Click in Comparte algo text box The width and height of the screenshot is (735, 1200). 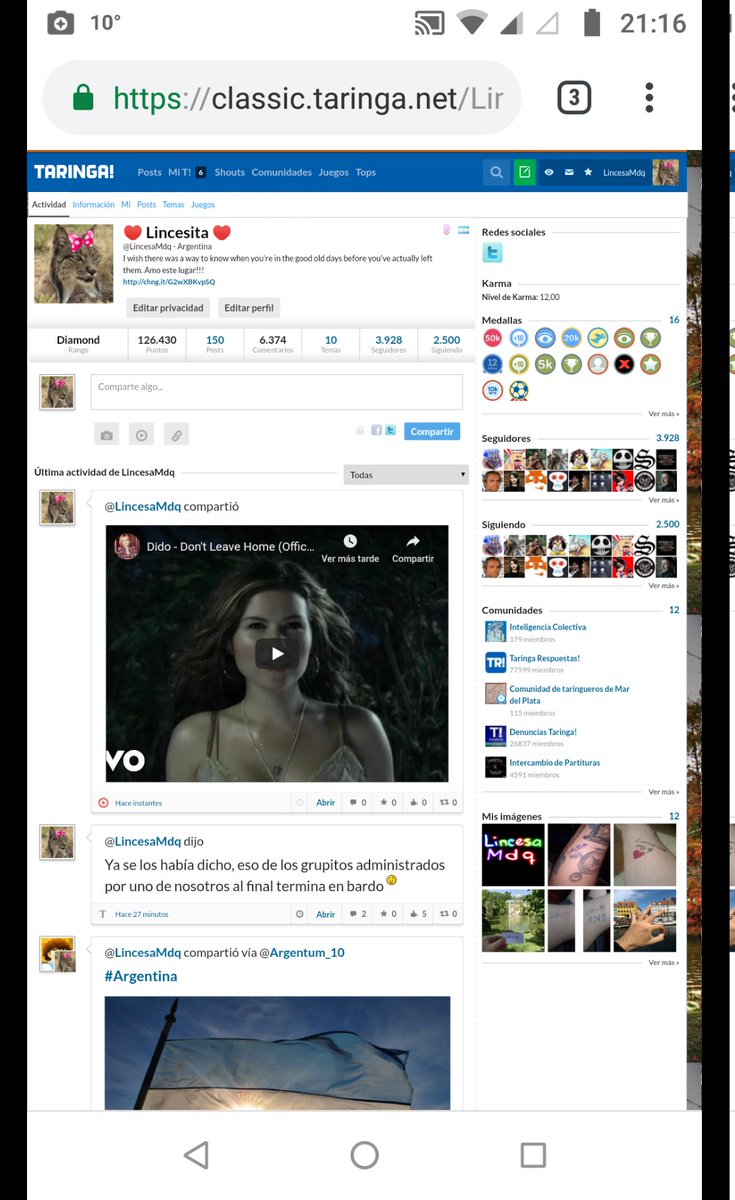pyautogui.click(x=277, y=392)
